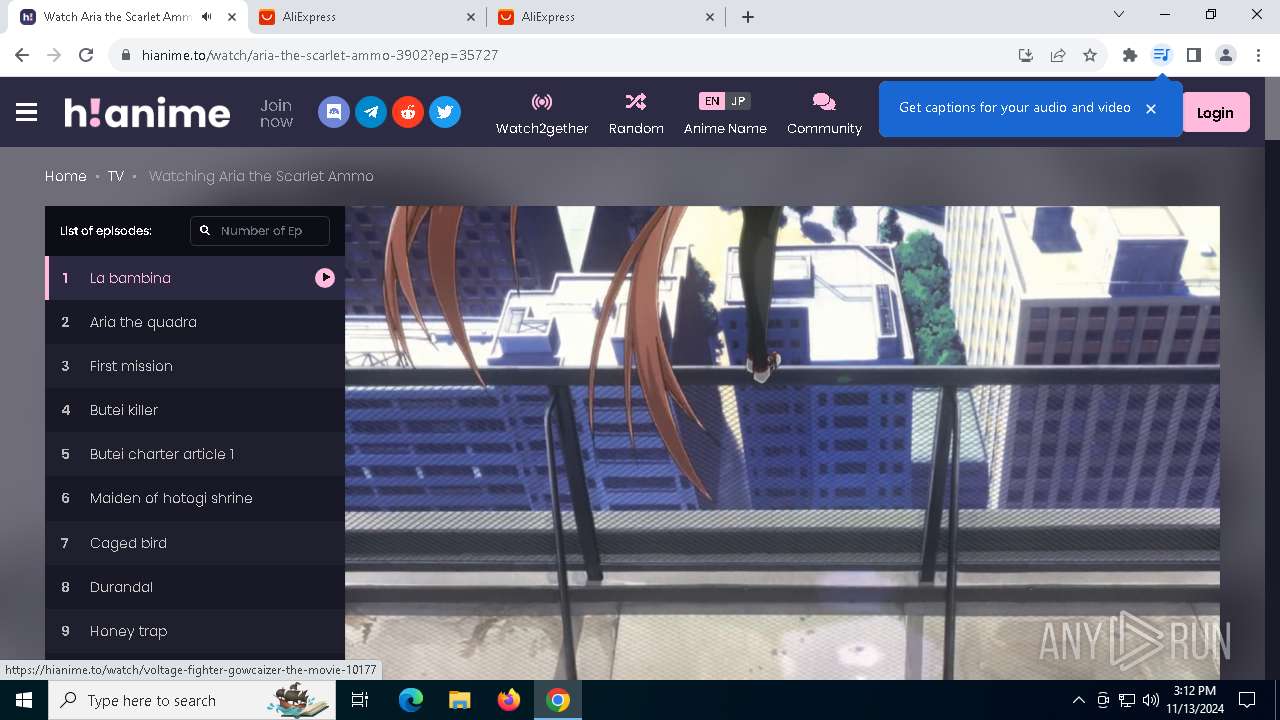Select episode 3 First mission

(x=195, y=366)
